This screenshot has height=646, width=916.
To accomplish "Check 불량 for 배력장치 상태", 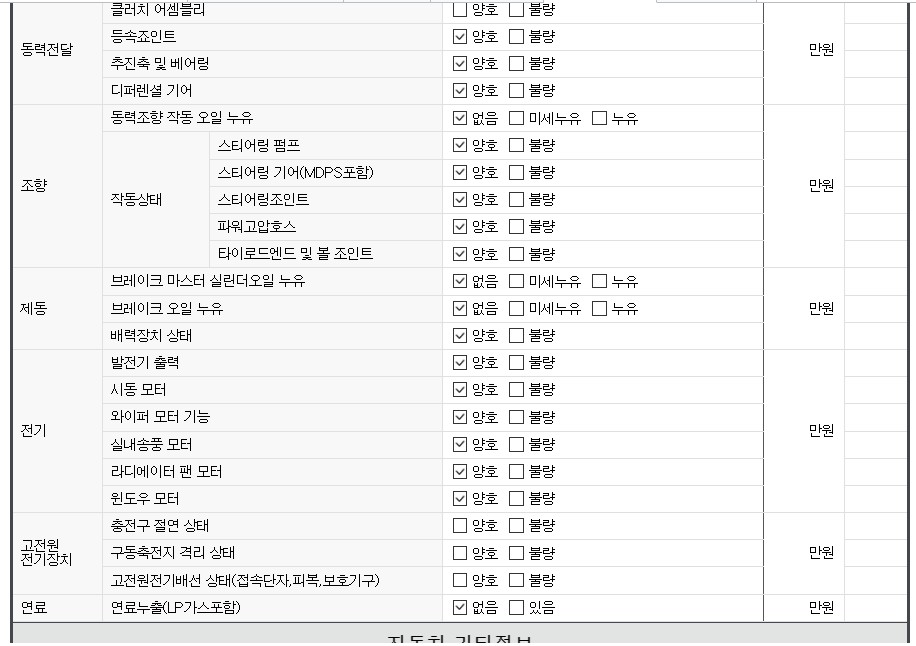I will coord(516,336).
